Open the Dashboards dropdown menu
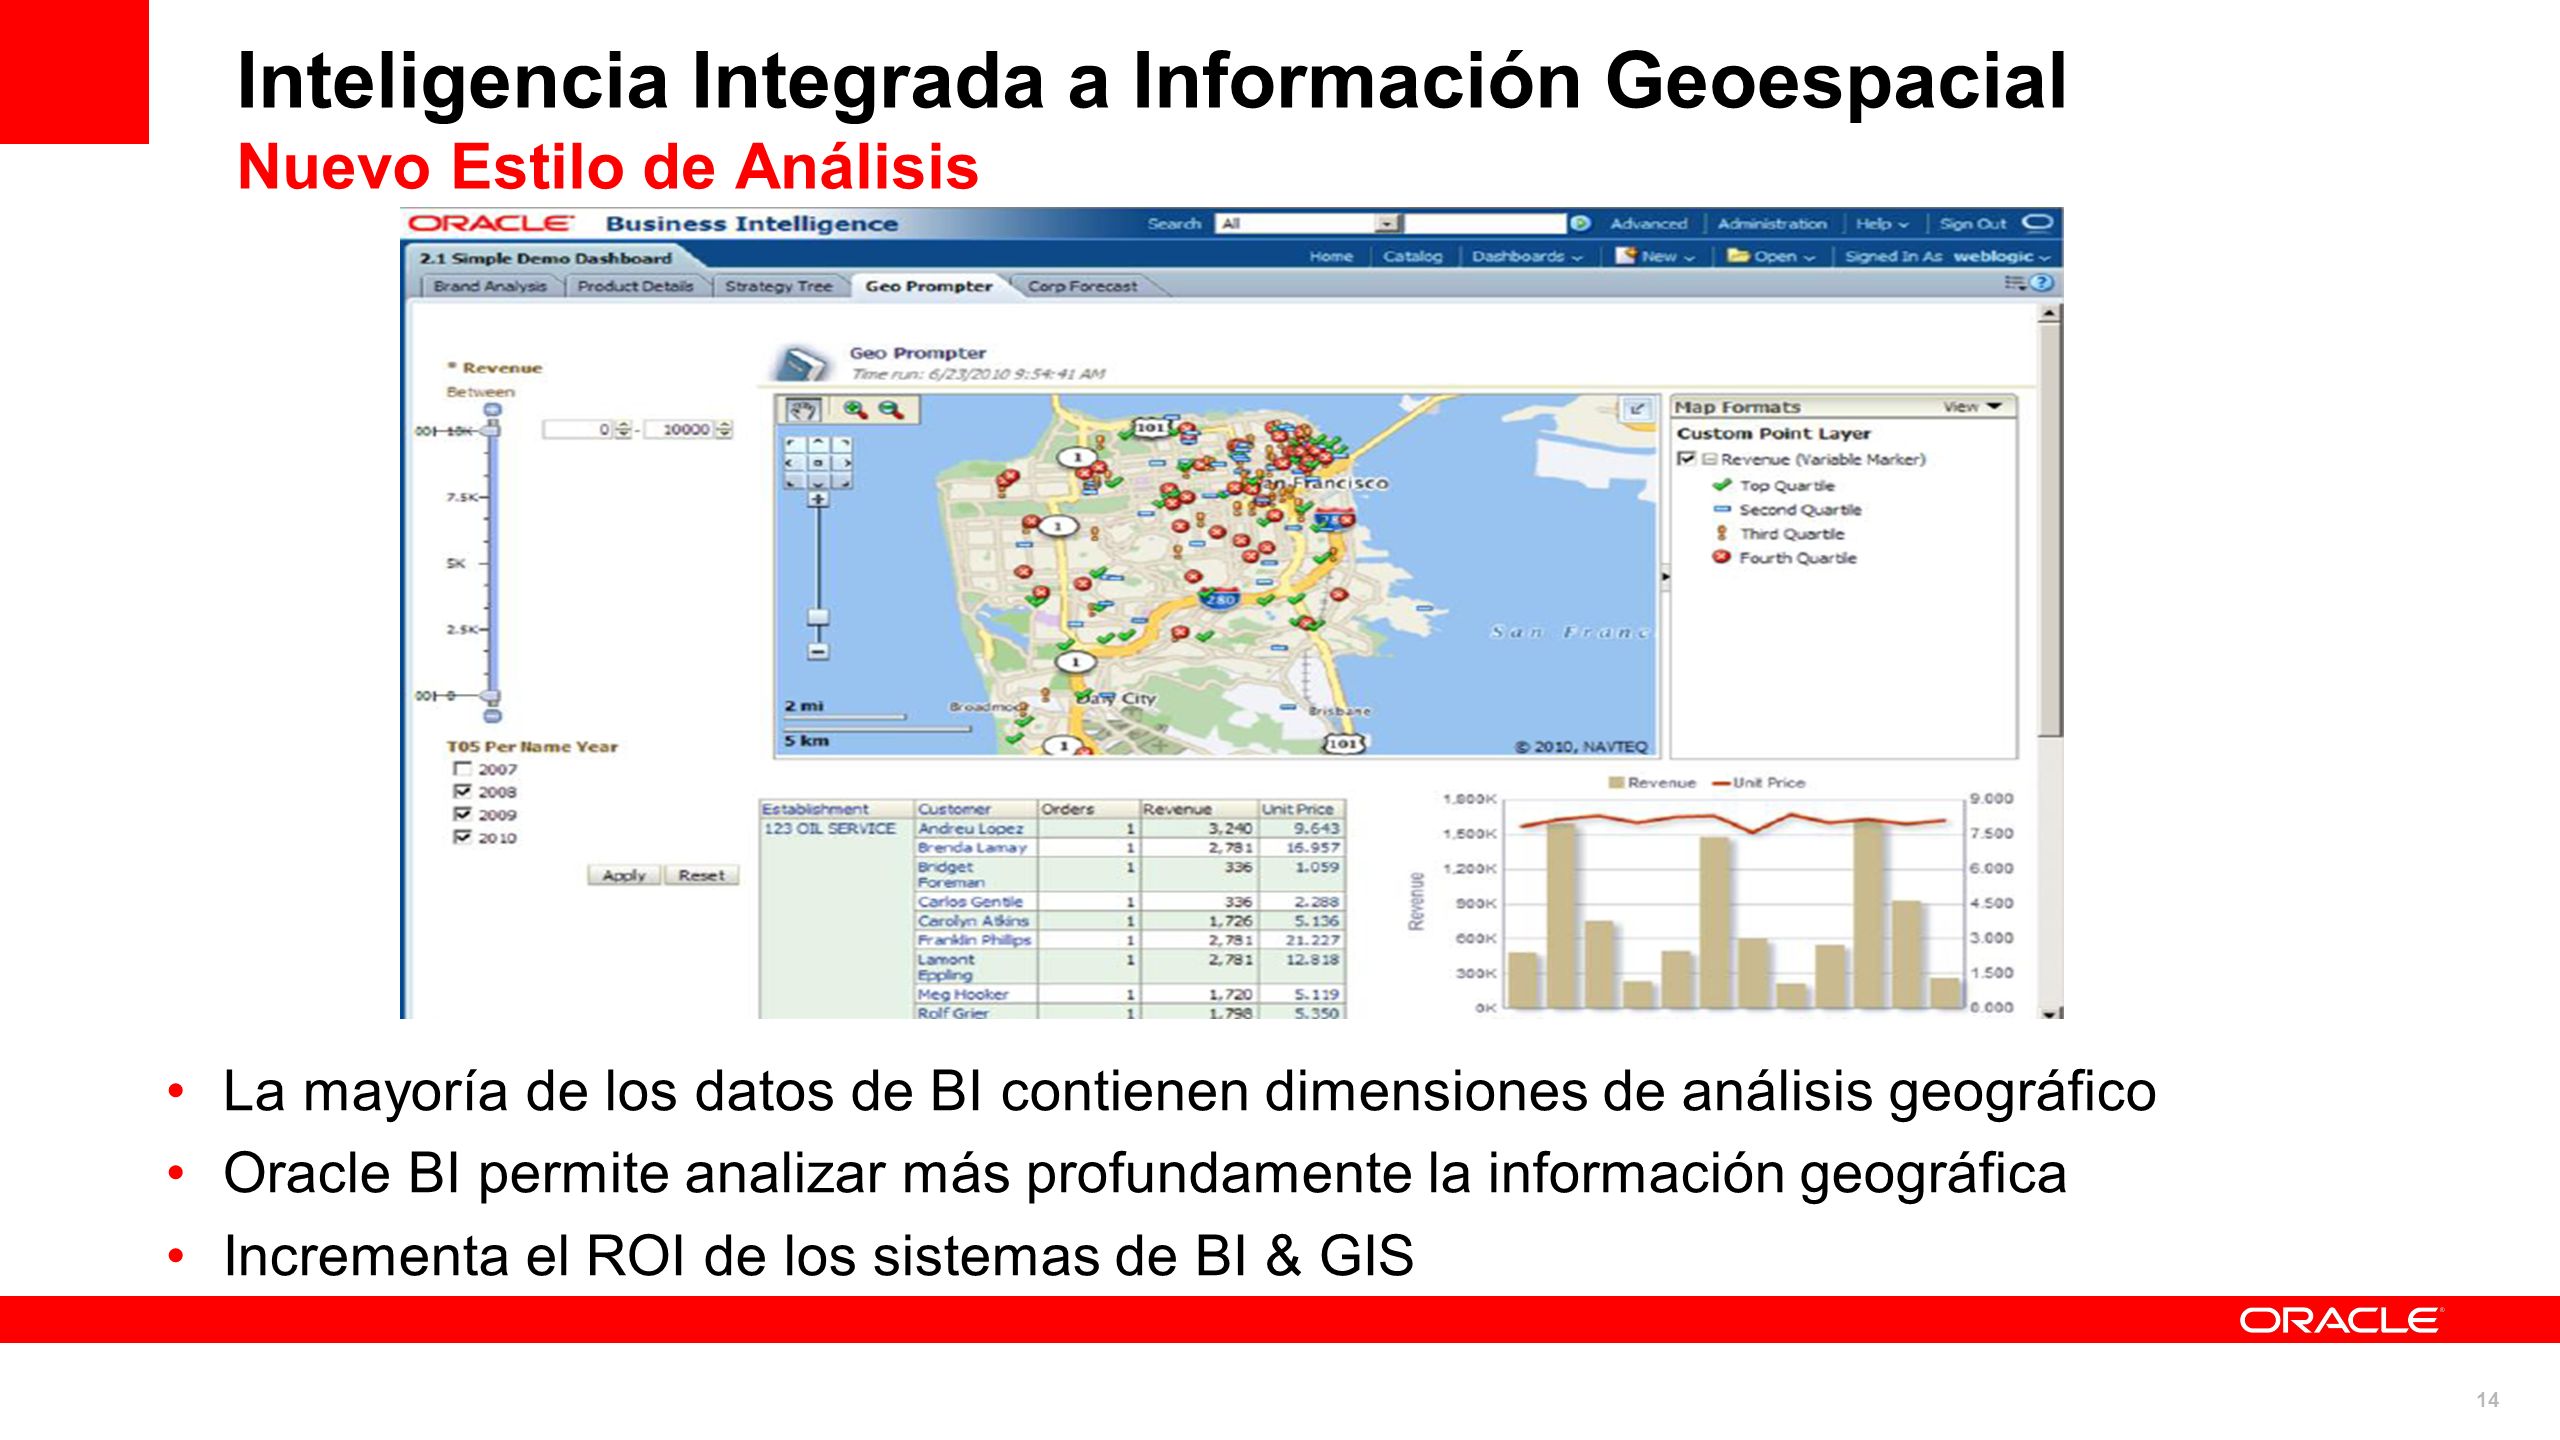The image size is (2560, 1440). [x=1527, y=257]
